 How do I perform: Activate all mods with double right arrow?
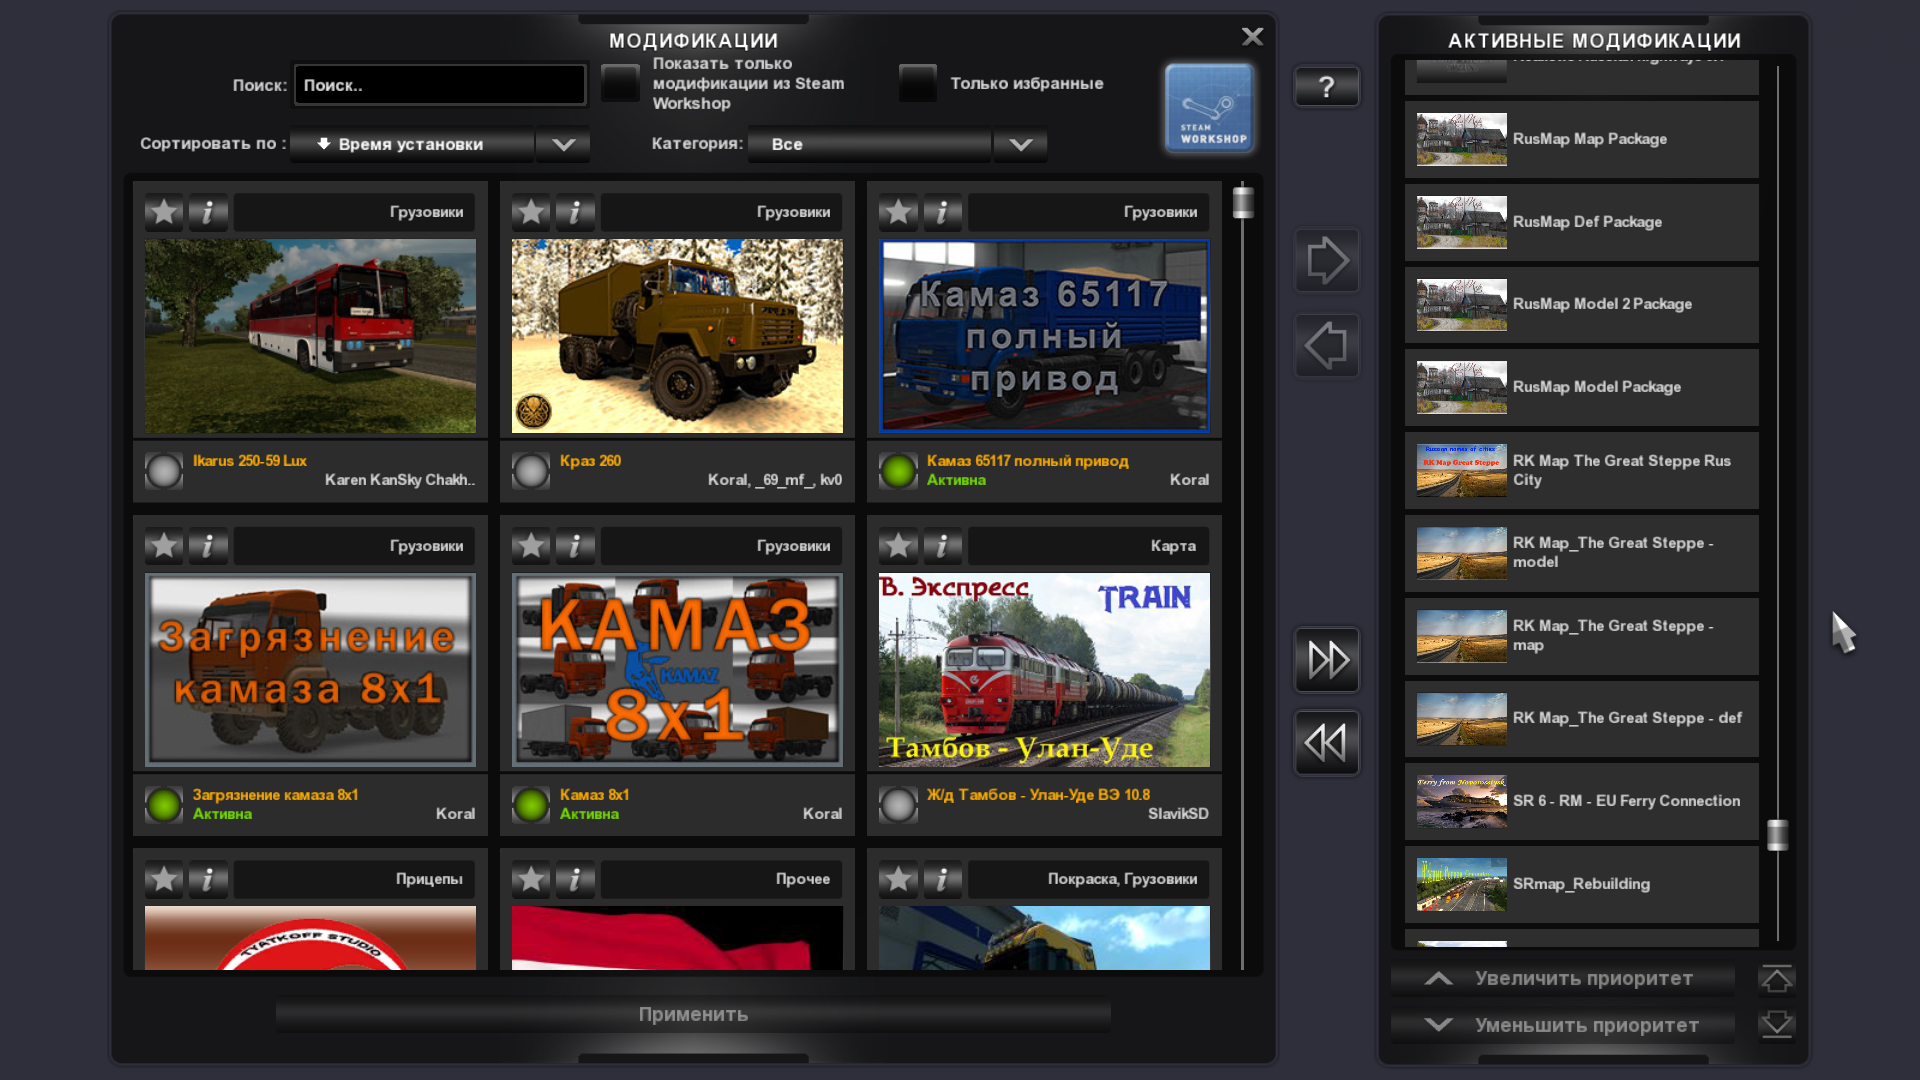[1327, 660]
